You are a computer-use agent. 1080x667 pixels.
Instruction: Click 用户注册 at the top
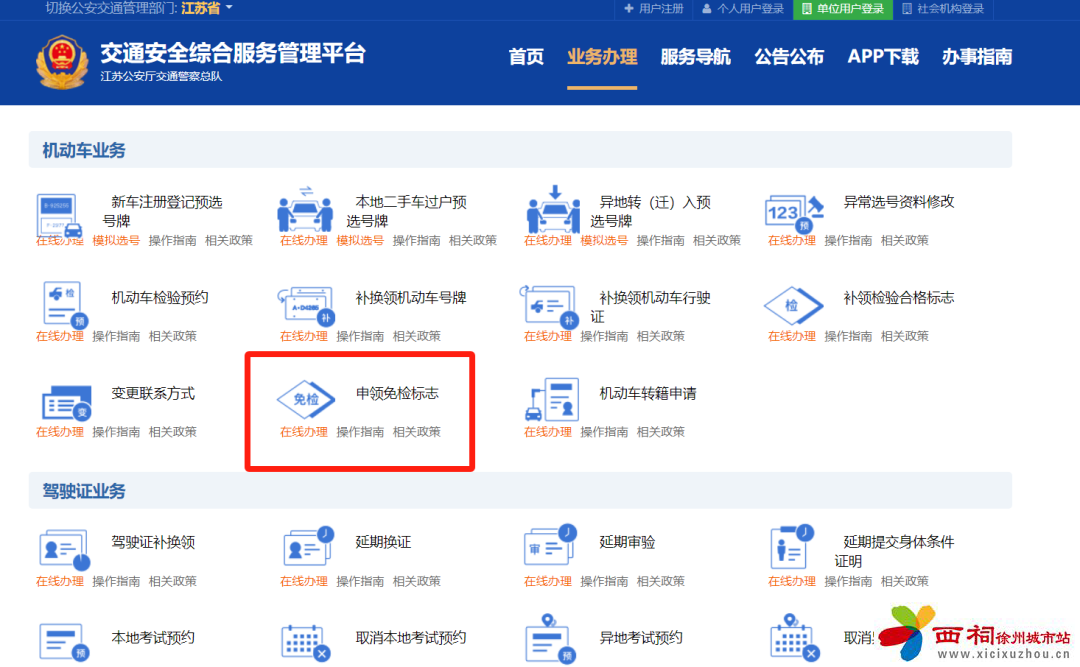tap(654, 9)
